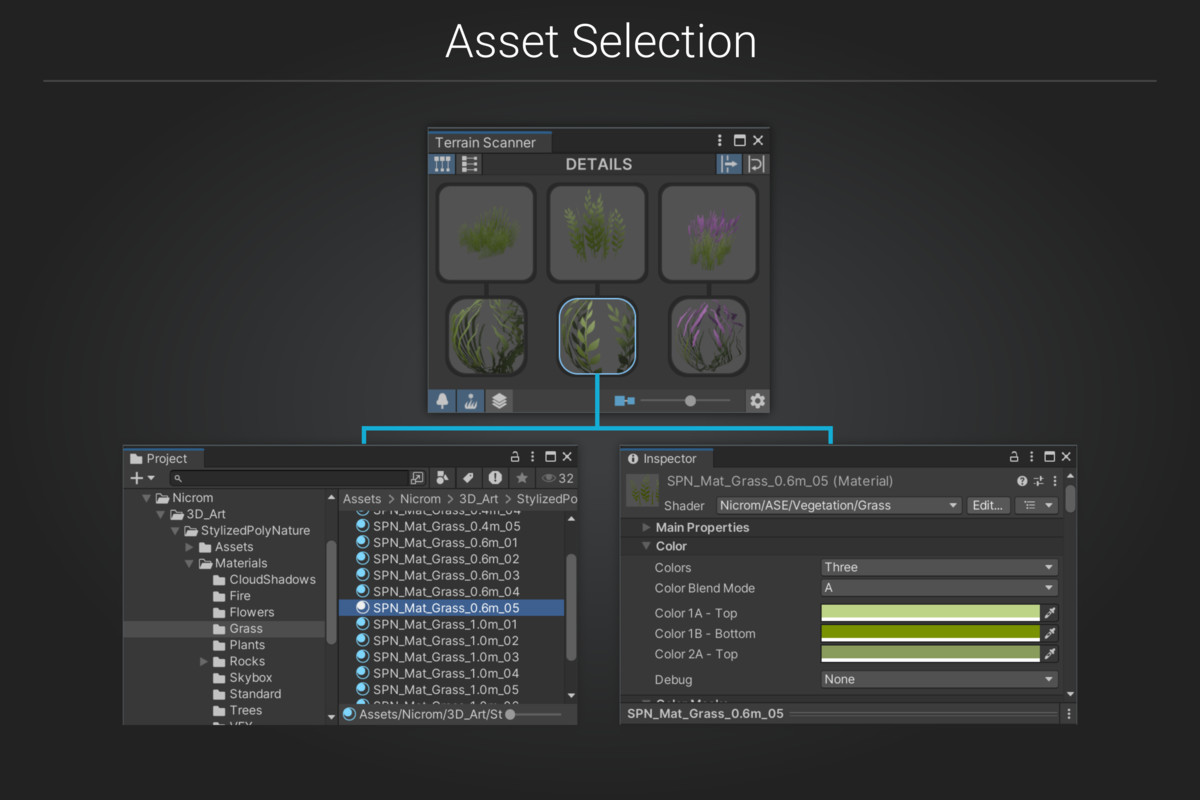Toggle the layers filter in Terrain Scanner

(499, 401)
